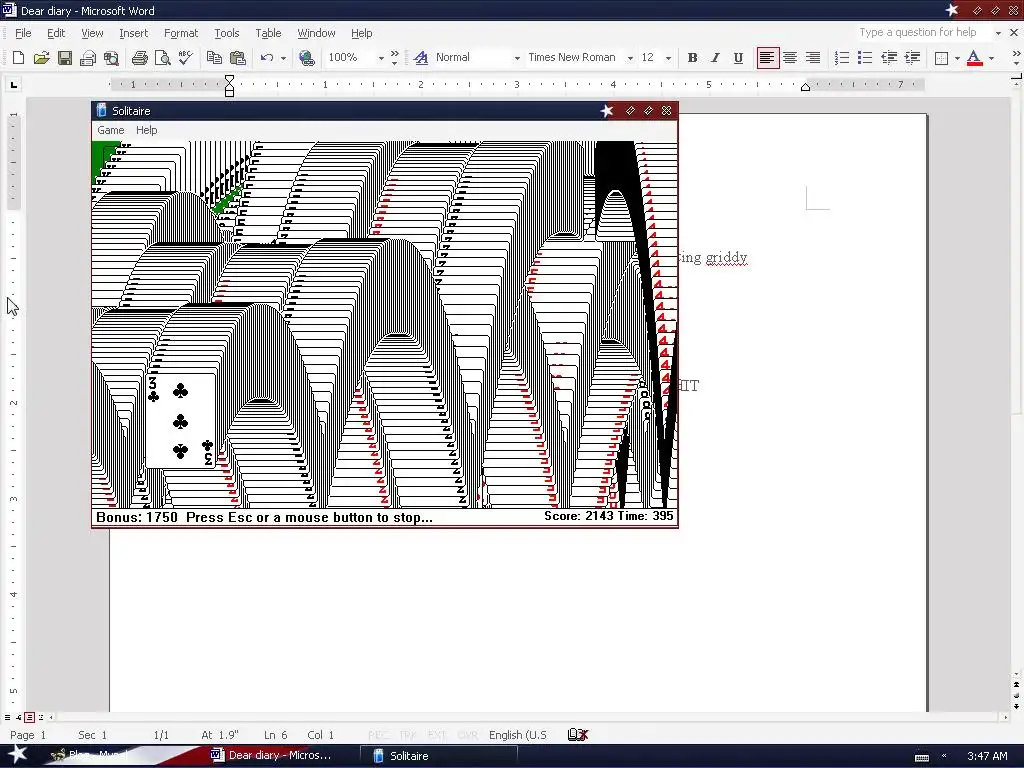Expand the border style dropdown arrow
The height and width of the screenshot is (768, 1024).
coord(957,58)
